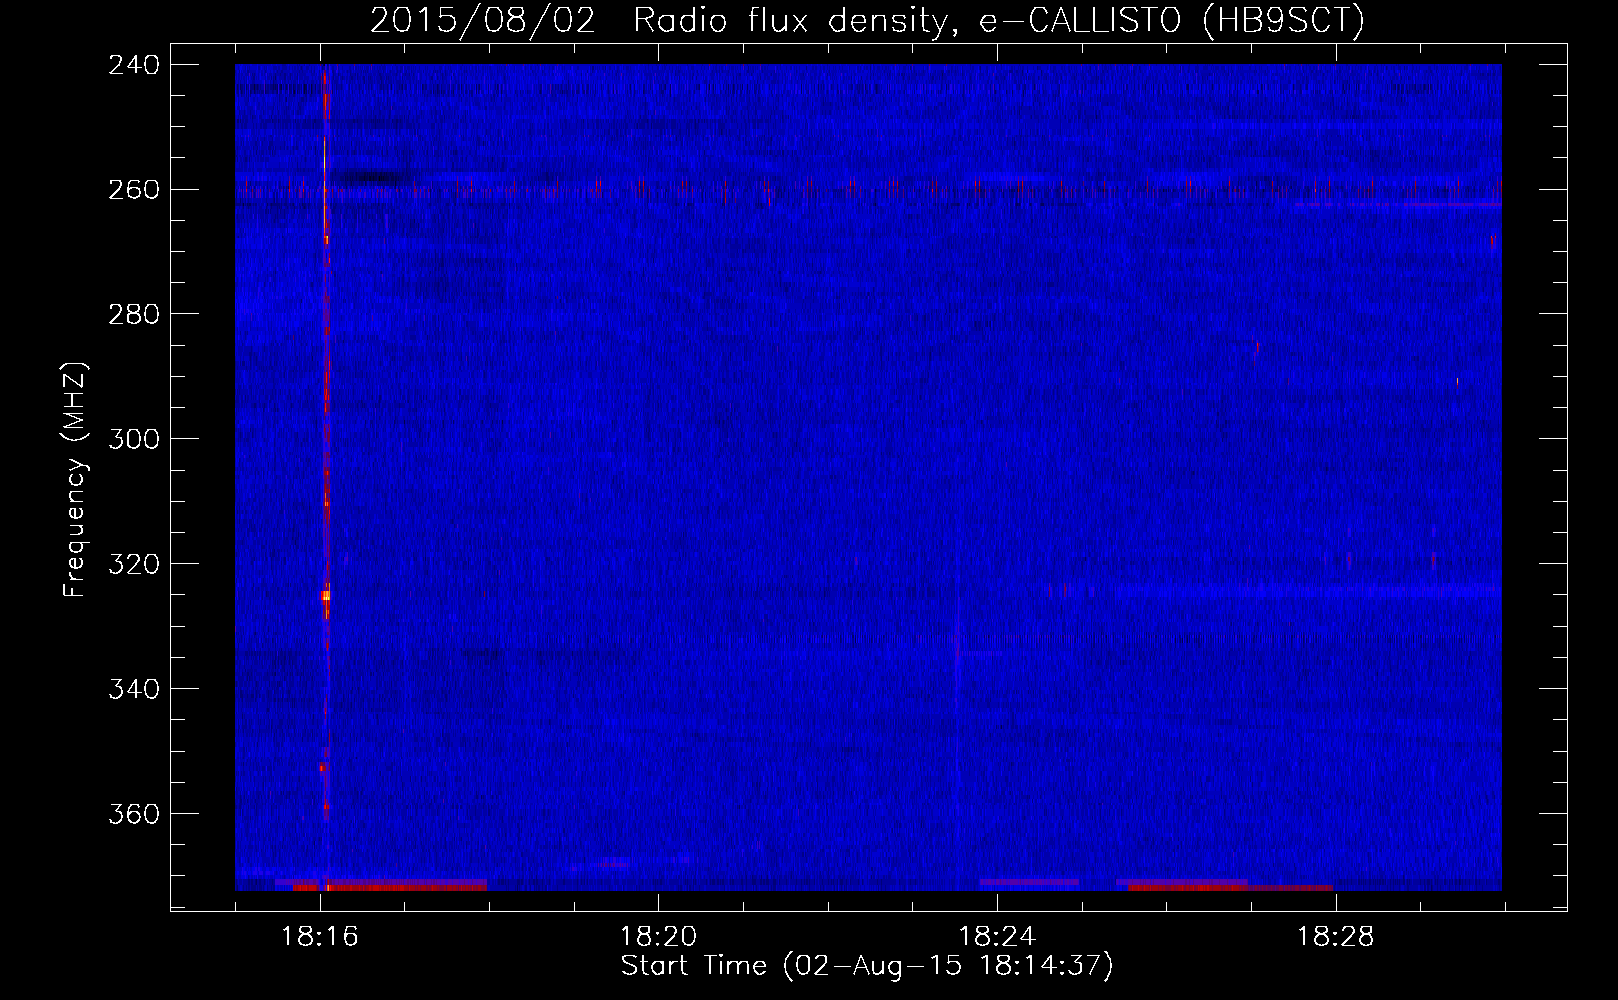Select the 18:20 time tick label

click(x=658, y=937)
